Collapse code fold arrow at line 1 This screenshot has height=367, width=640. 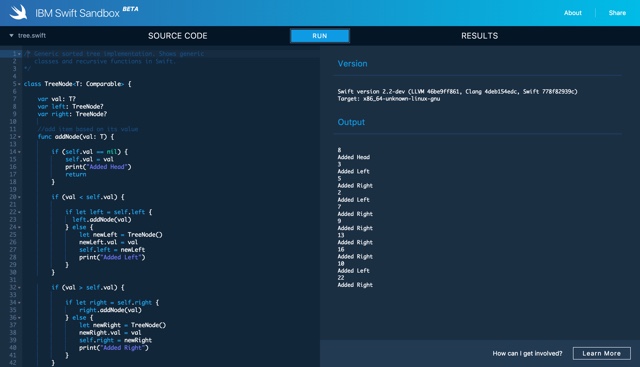(x=19, y=54)
